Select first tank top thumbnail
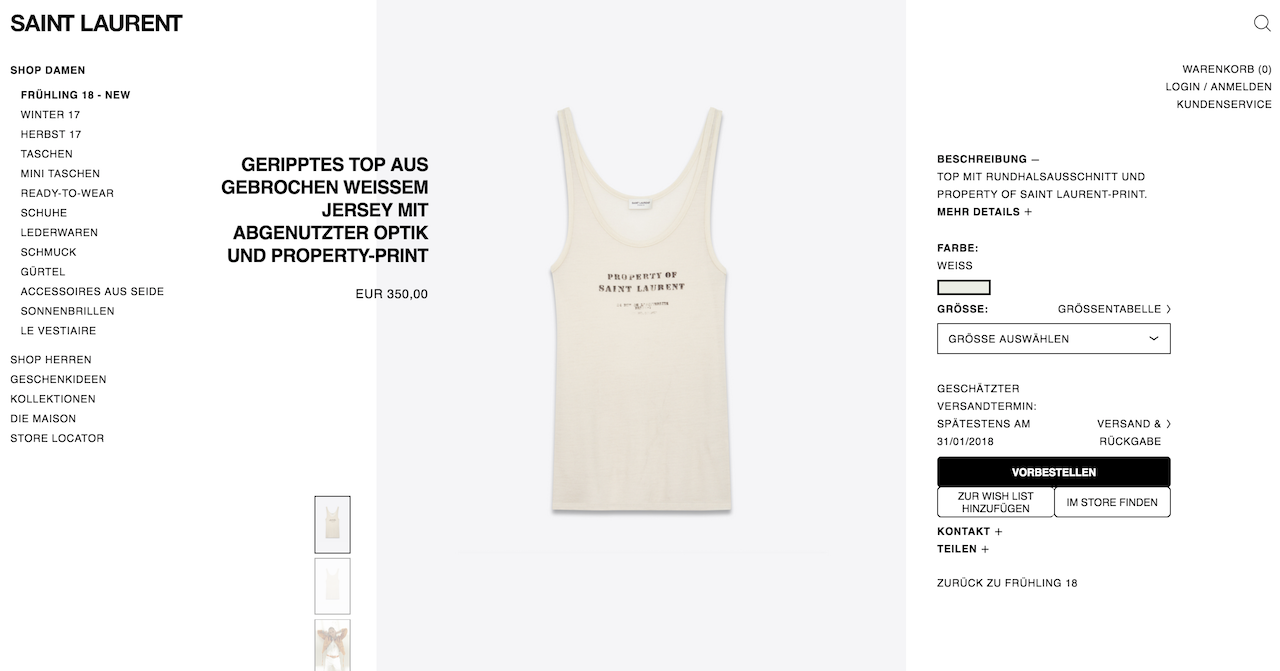 [x=332, y=524]
